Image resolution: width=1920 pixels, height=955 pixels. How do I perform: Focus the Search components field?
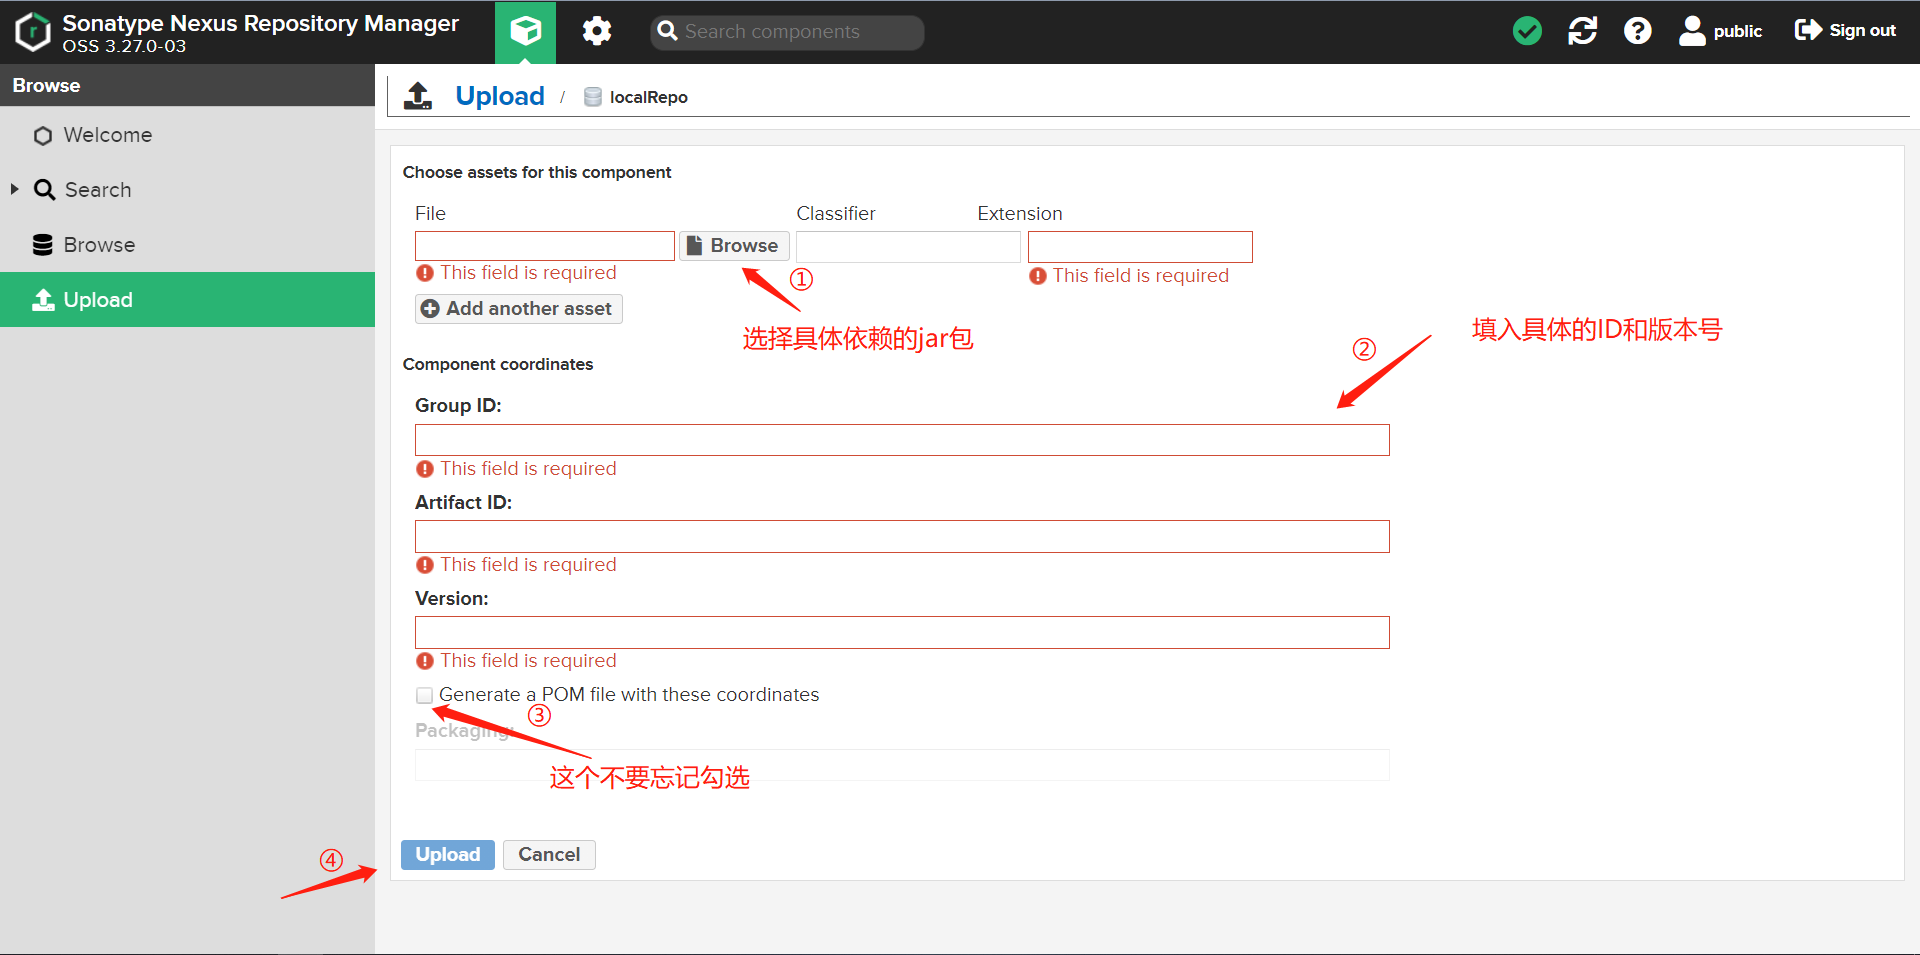pyautogui.click(x=787, y=32)
